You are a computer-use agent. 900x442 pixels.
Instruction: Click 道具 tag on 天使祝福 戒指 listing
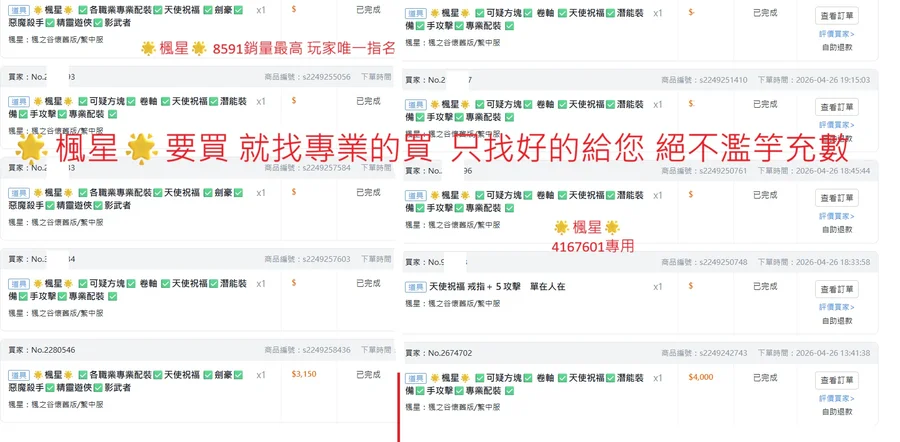[x=416, y=286]
